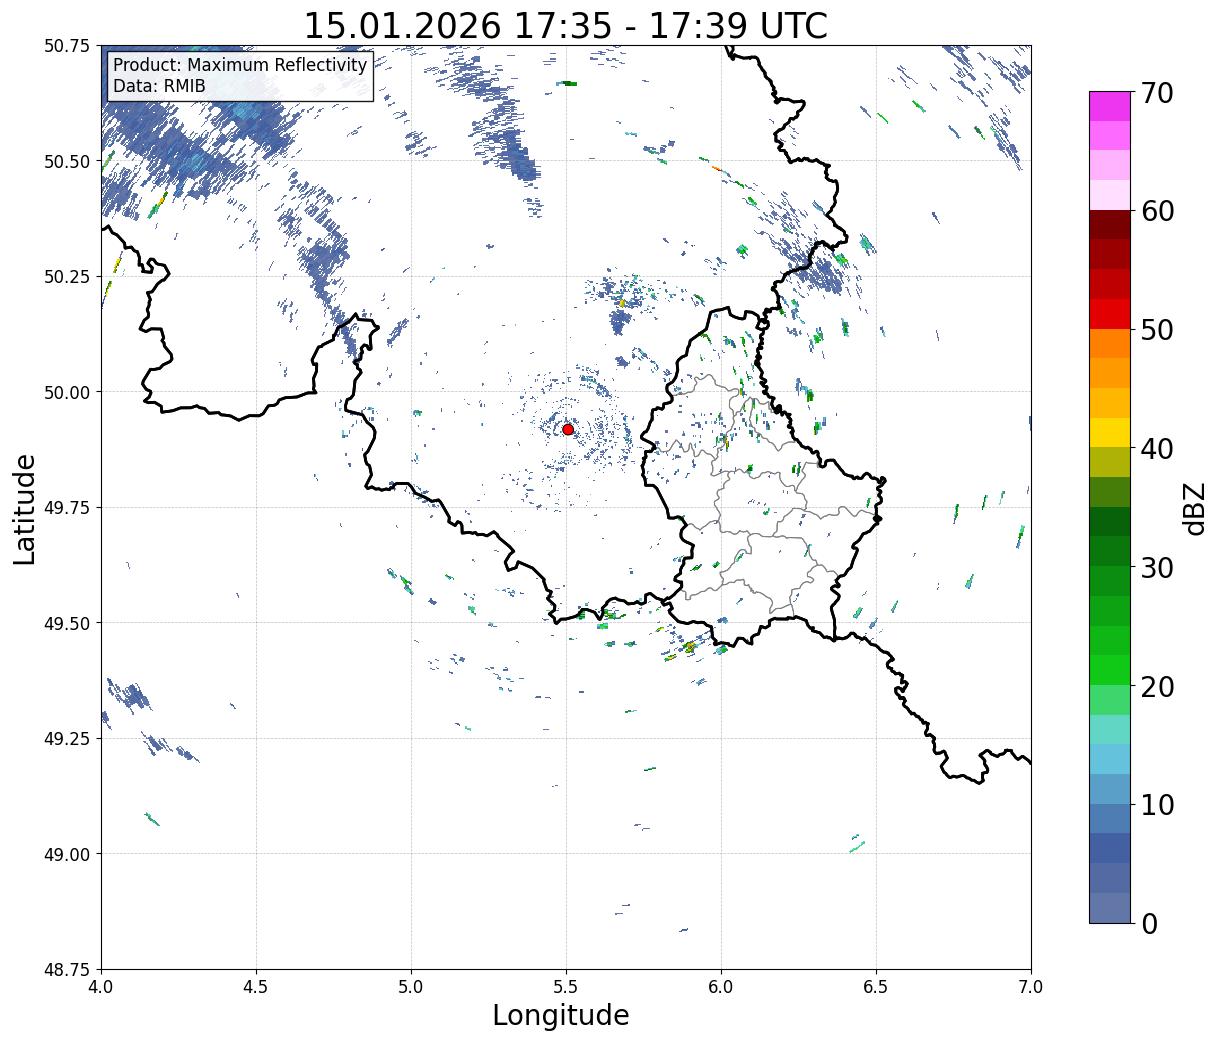The height and width of the screenshot is (1040, 1219).
Task: Click the 'Latitude' axis label
Action: [x=25, y=509]
